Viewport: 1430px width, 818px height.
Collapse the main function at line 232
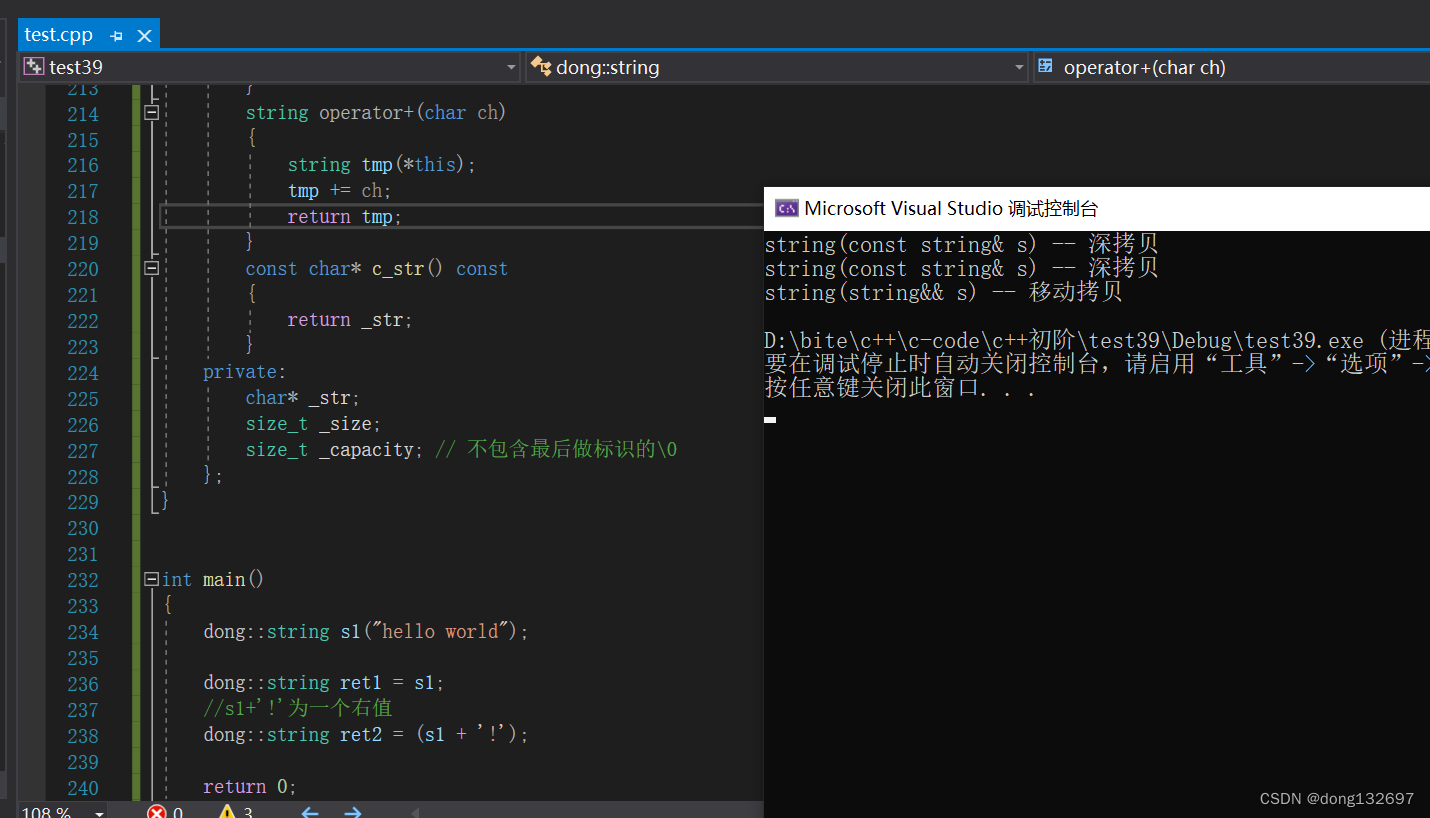(152, 579)
